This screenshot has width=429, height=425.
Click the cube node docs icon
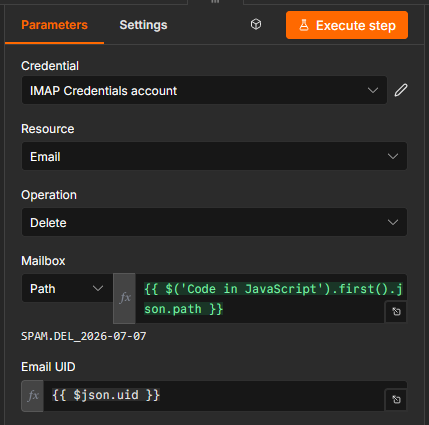pyautogui.click(x=256, y=24)
